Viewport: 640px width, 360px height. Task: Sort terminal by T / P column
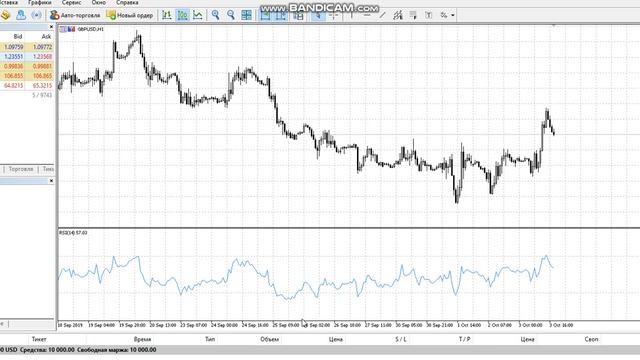[x=464, y=339]
